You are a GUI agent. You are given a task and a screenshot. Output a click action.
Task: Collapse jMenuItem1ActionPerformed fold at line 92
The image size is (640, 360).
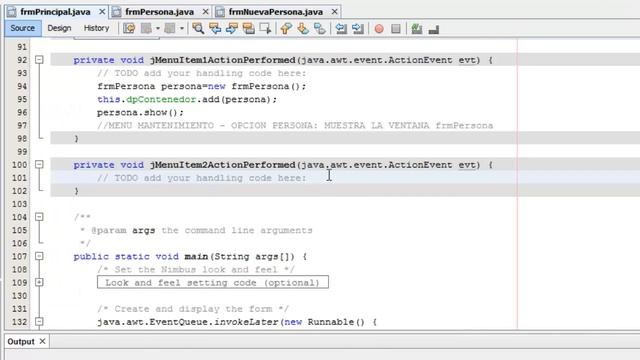pyautogui.click(x=39, y=60)
